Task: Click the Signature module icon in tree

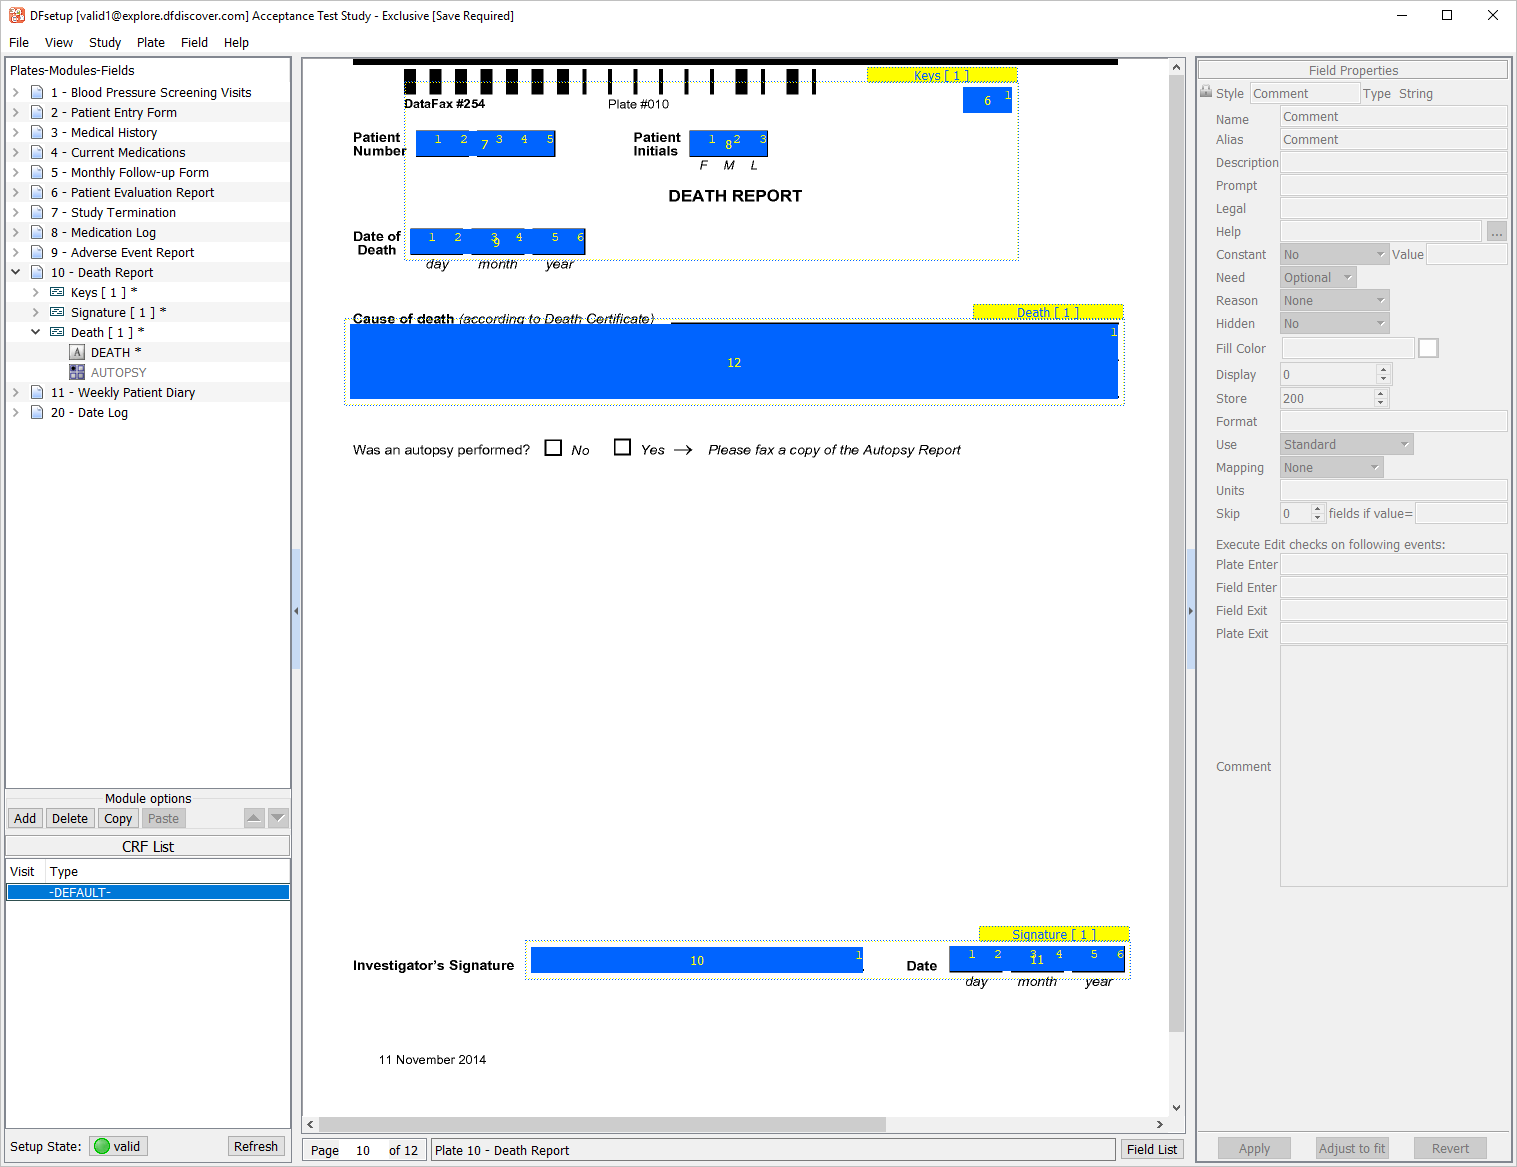Action: tap(57, 312)
